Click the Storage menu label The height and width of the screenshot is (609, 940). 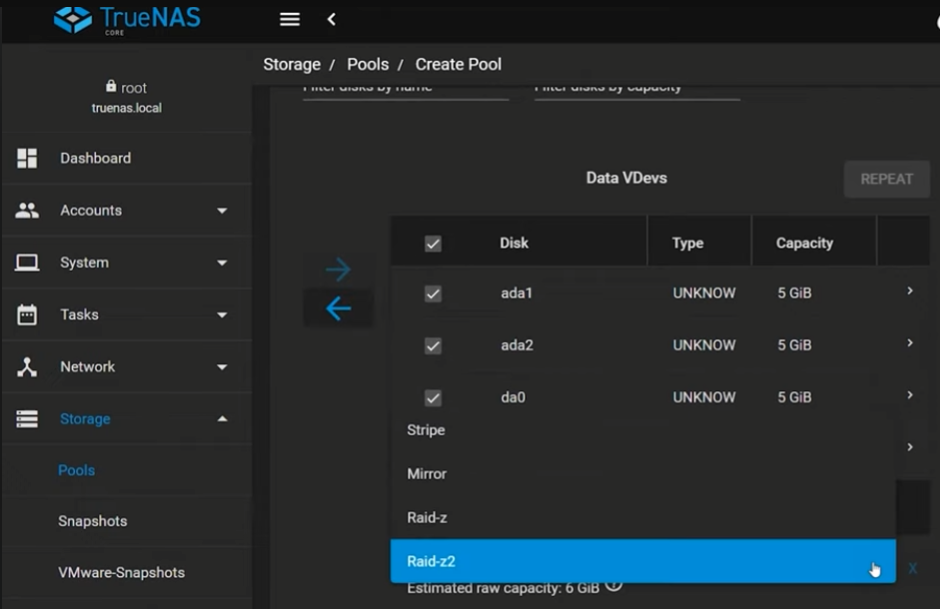pyautogui.click(x=85, y=420)
